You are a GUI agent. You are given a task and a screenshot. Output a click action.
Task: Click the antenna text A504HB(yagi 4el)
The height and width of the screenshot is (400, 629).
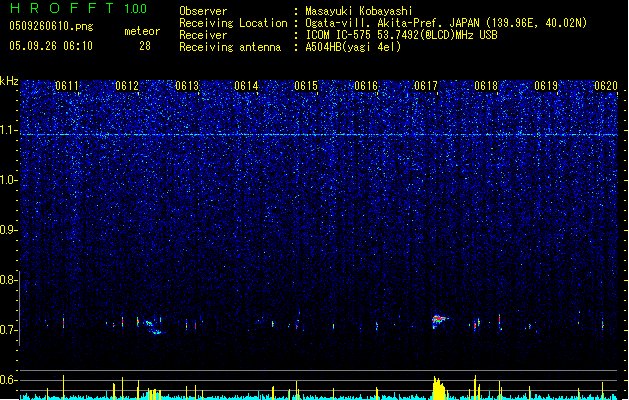coord(353,47)
